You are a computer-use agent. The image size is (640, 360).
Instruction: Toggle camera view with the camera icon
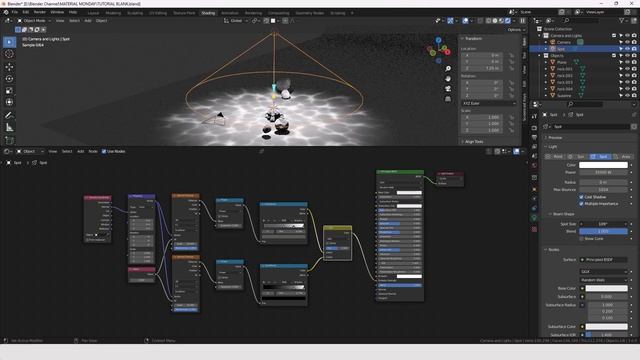click(448, 89)
